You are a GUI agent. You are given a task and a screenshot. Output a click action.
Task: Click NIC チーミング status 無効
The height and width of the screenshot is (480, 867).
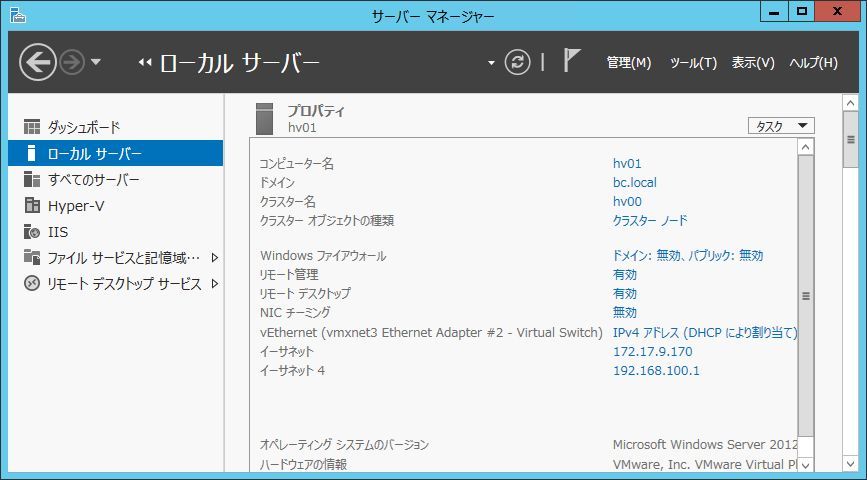click(625, 312)
